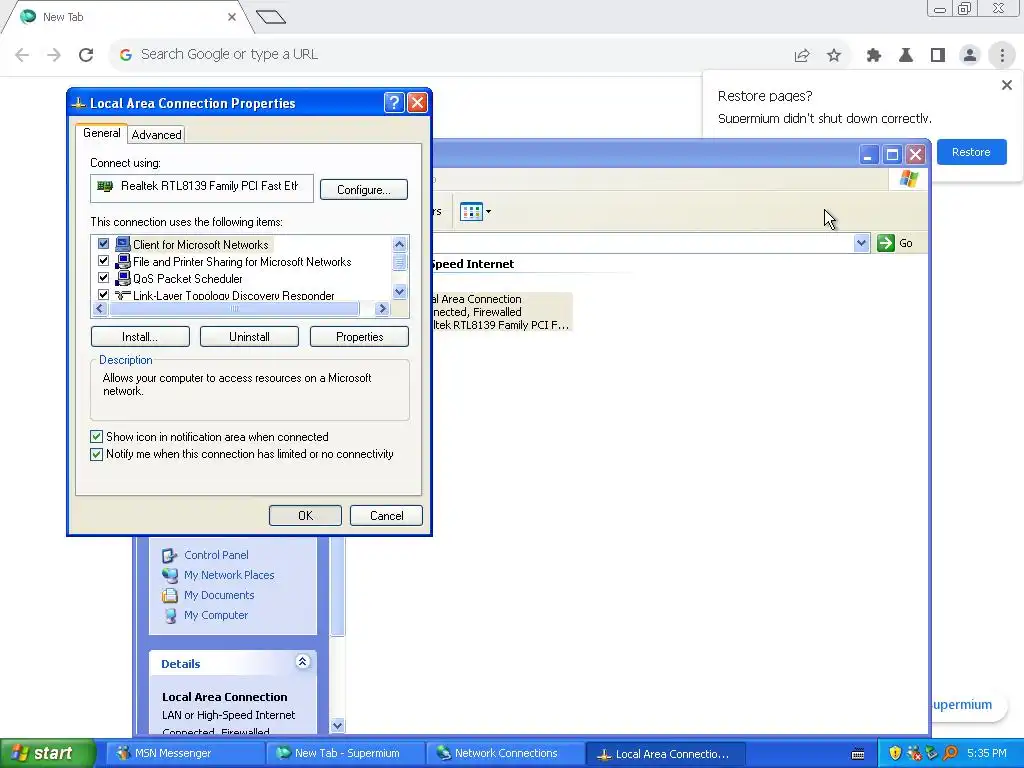
Task: Toggle the side panel icon
Action: (938, 56)
